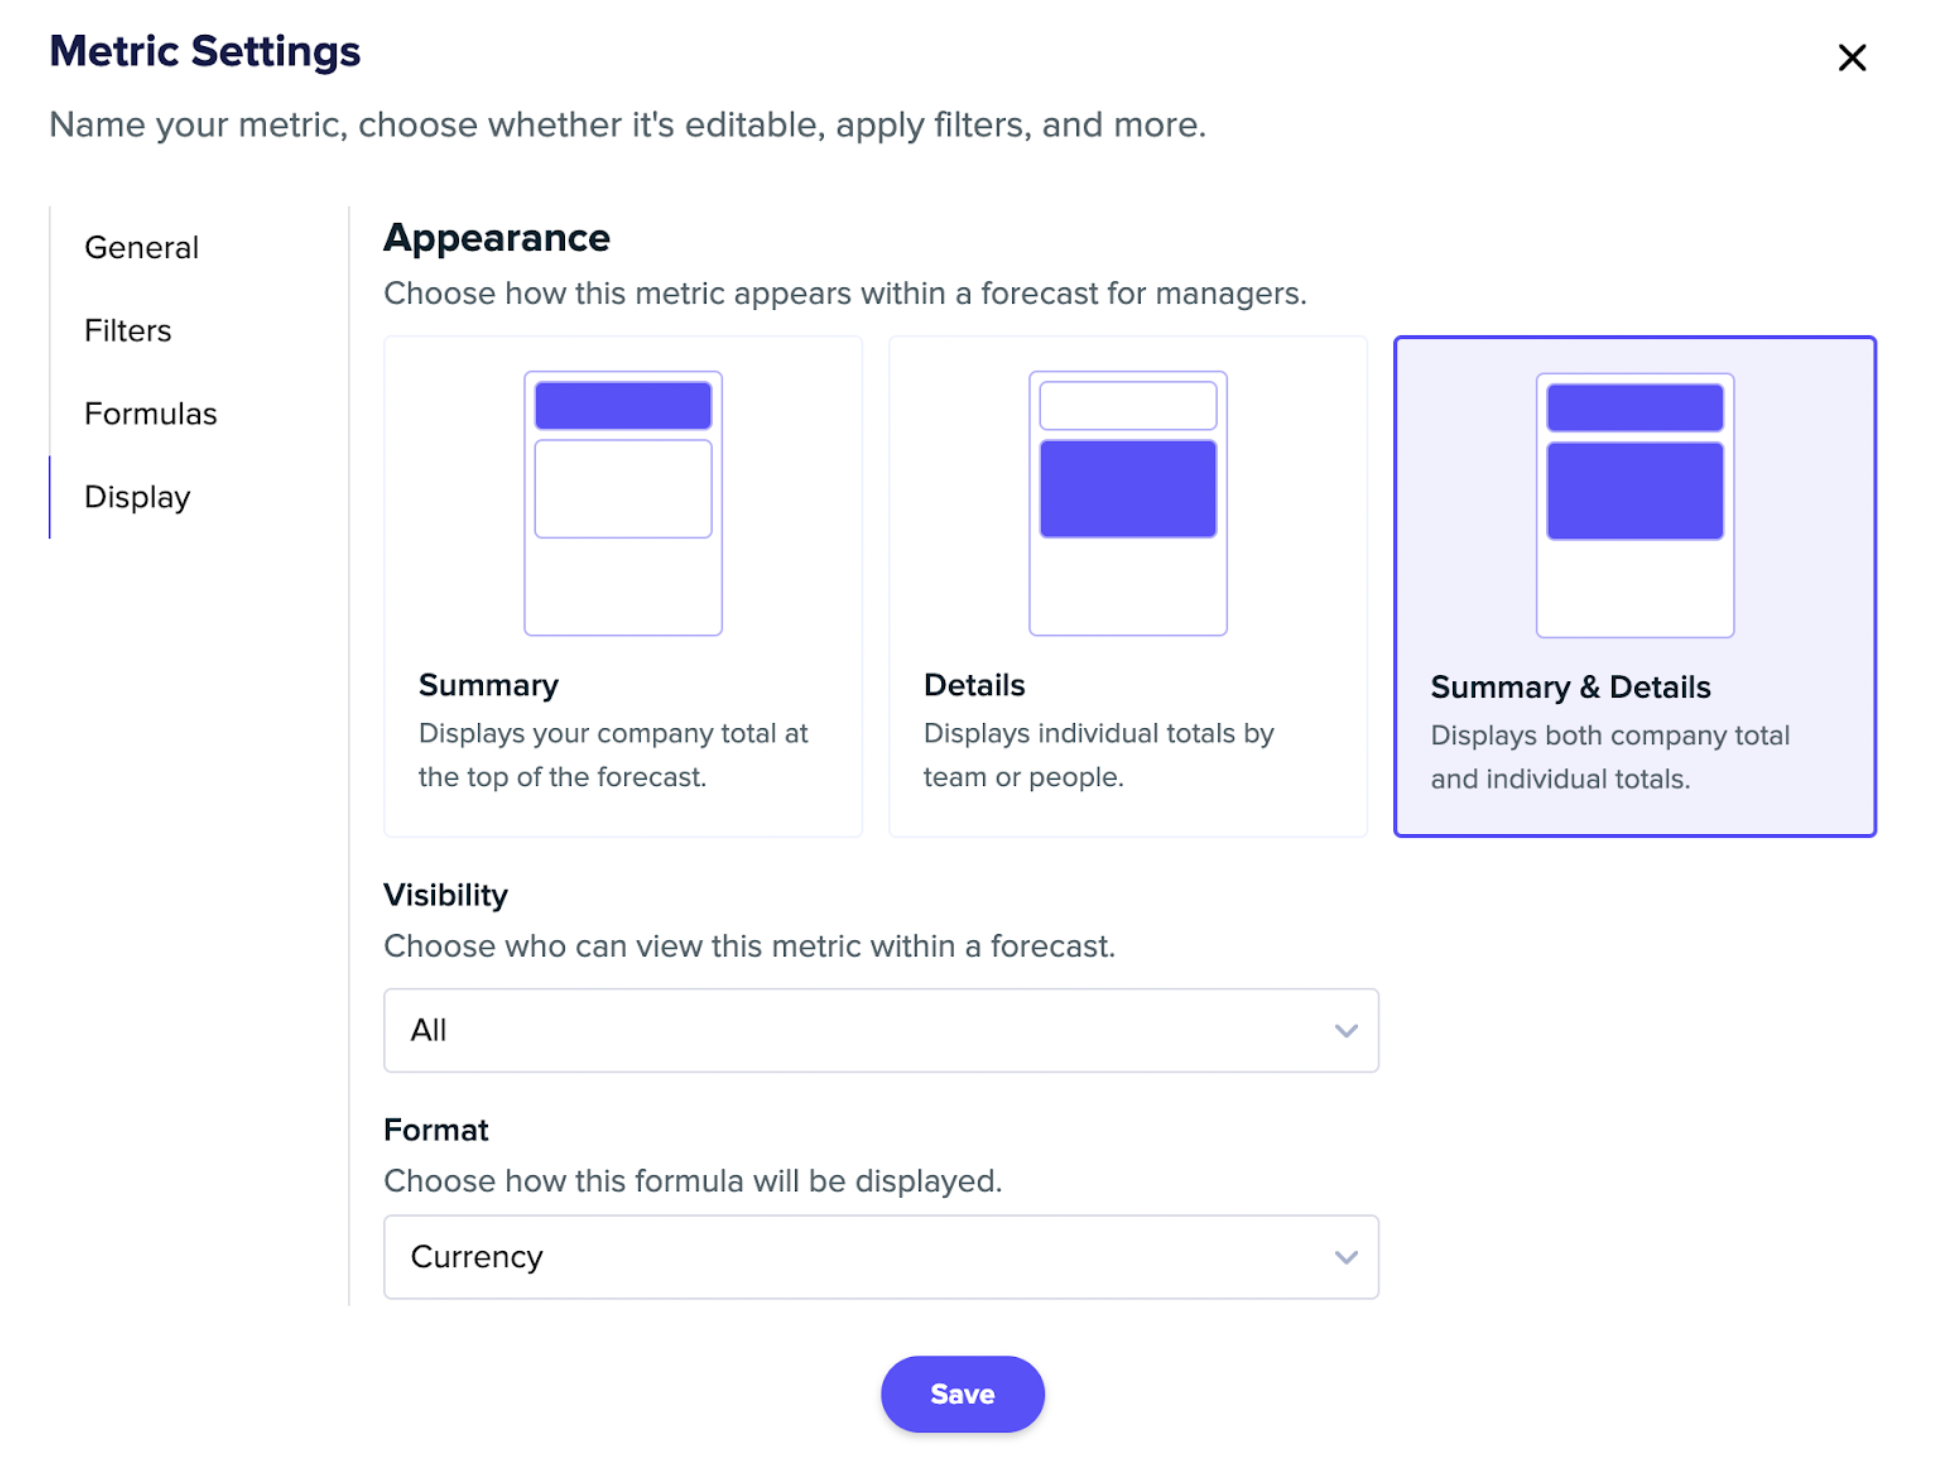The image size is (1940, 1460).
Task: Click the Summary card title text
Action: tap(488, 685)
